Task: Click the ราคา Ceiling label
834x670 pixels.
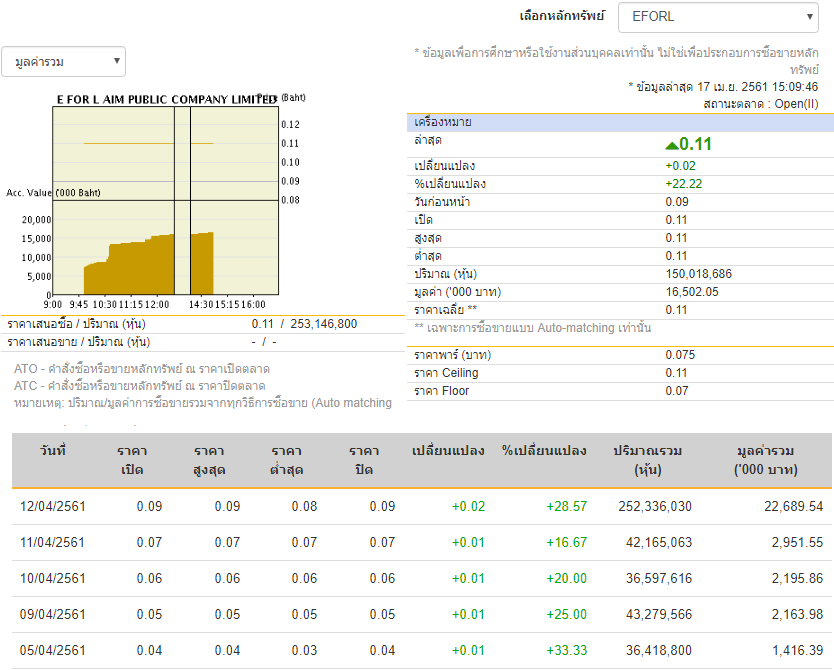Action: [446, 373]
